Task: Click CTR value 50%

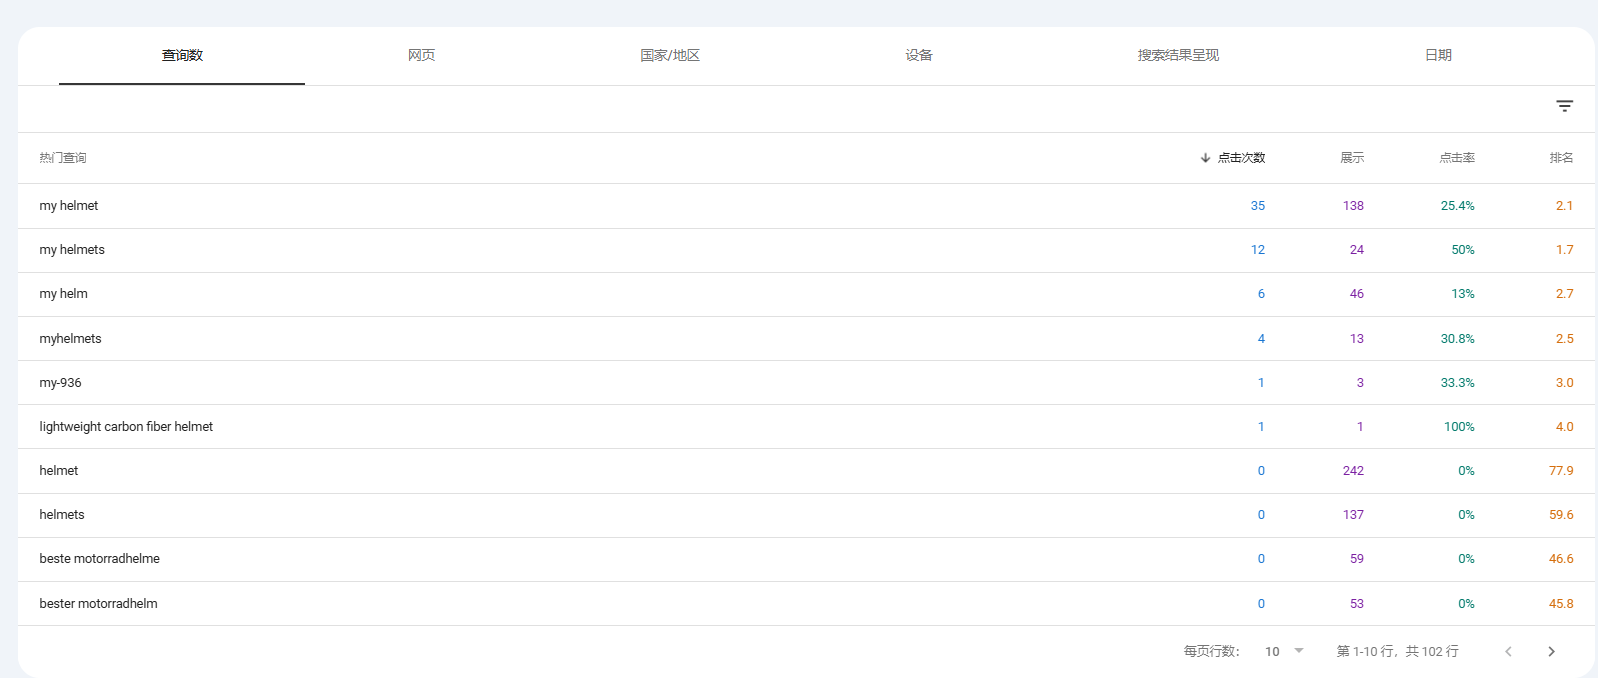Action: [x=1463, y=250]
